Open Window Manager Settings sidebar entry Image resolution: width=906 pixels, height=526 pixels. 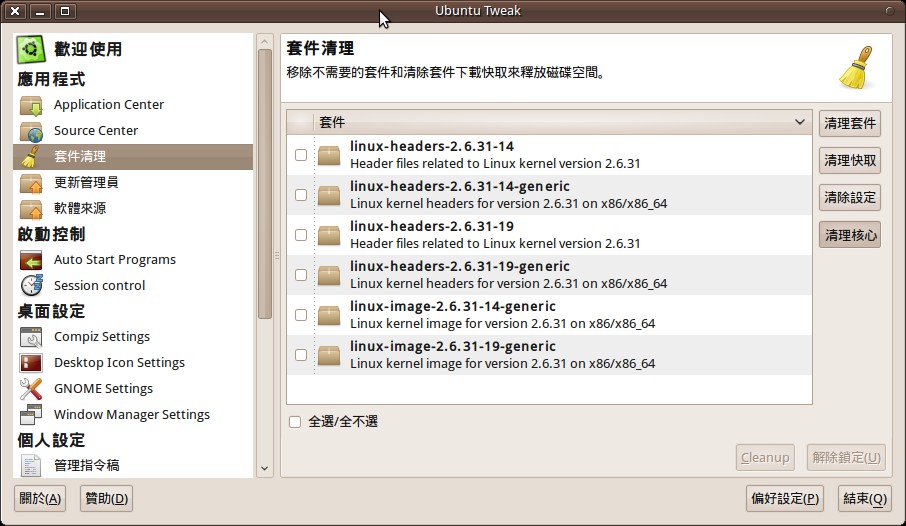pyautogui.click(x=133, y=414)
